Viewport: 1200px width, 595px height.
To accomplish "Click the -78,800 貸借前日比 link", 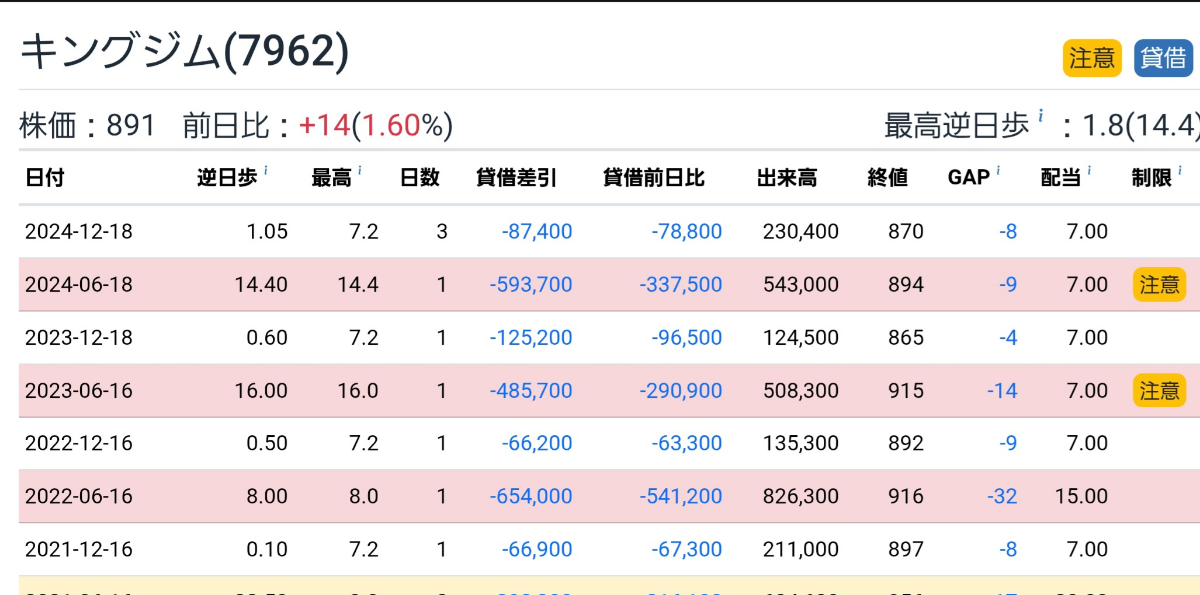I will [686, 232].
